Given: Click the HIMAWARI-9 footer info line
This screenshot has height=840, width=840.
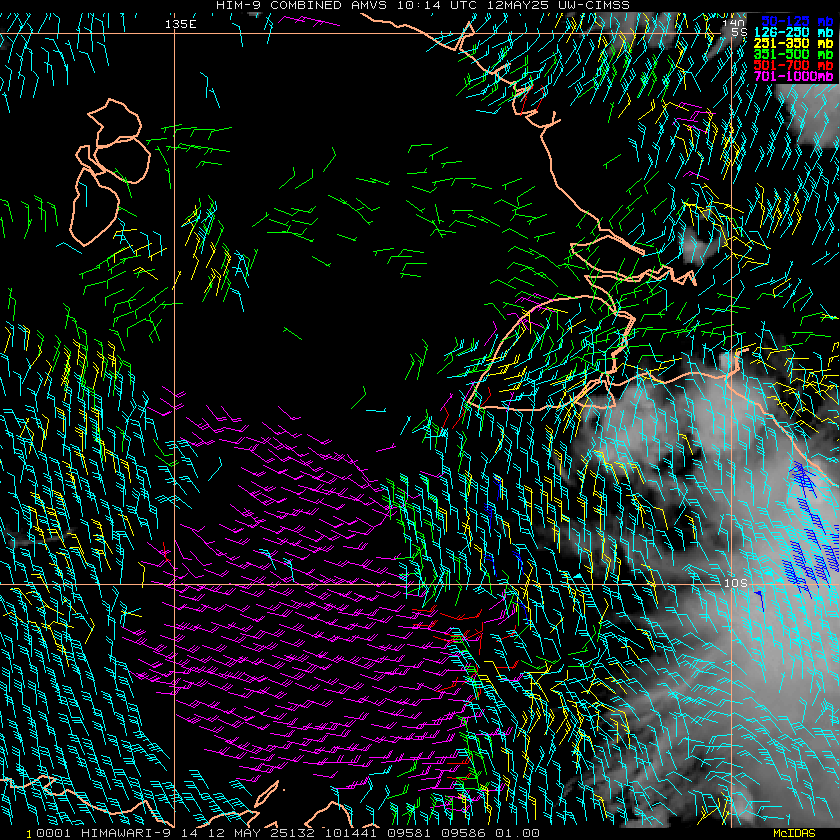Looking at the screenshot, I should tap(288, 834).
